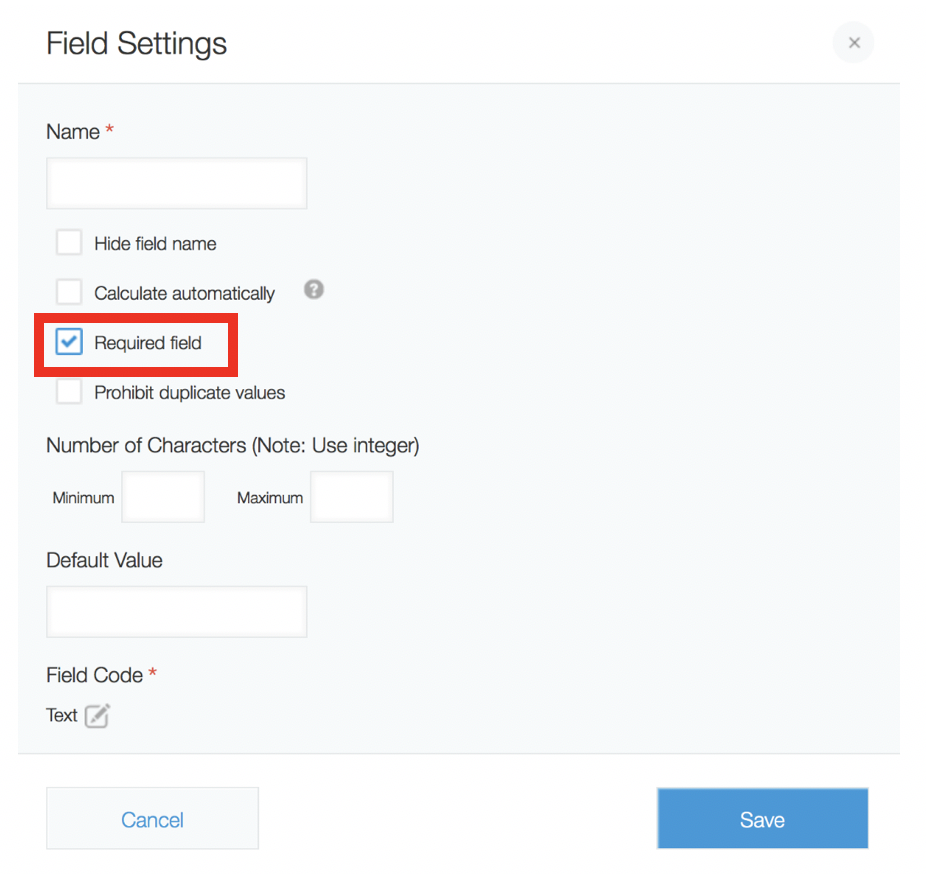Image resolution: width=926 pixels, height=874 pixels.
Task: Enable the Hide field name checkbox
Action: 69,243
